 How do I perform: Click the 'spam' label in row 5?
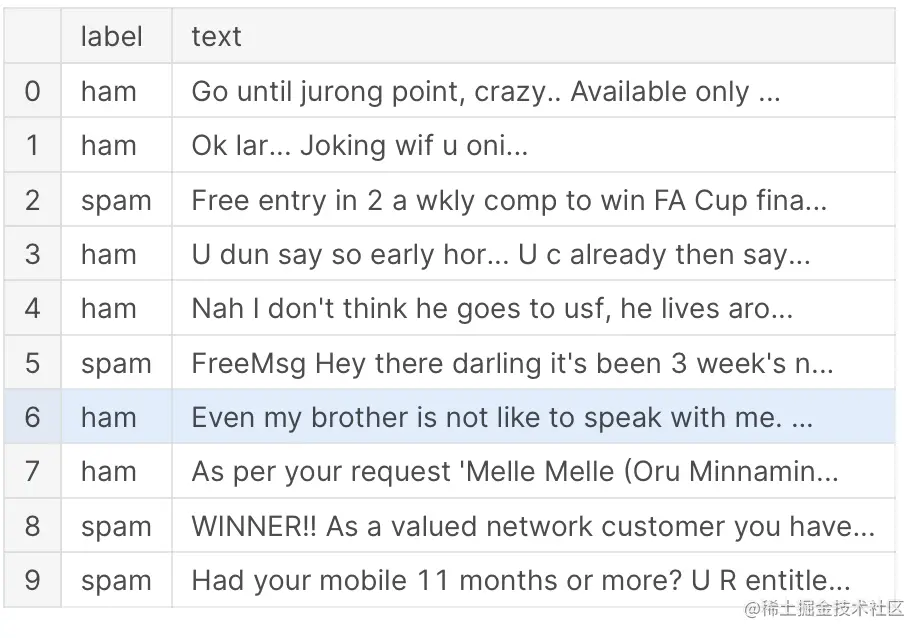point(116,362)
